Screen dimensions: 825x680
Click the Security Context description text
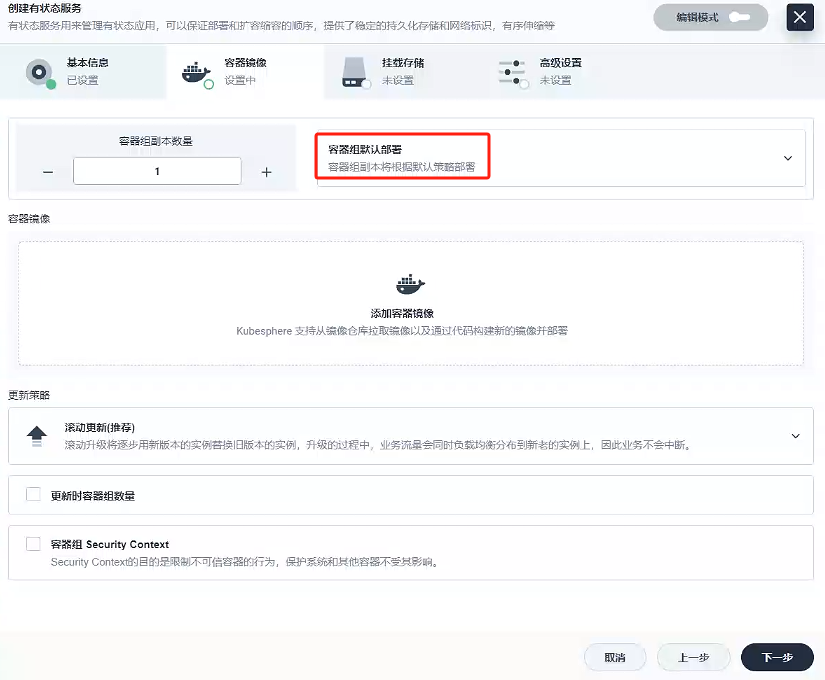tap(245, 562)
